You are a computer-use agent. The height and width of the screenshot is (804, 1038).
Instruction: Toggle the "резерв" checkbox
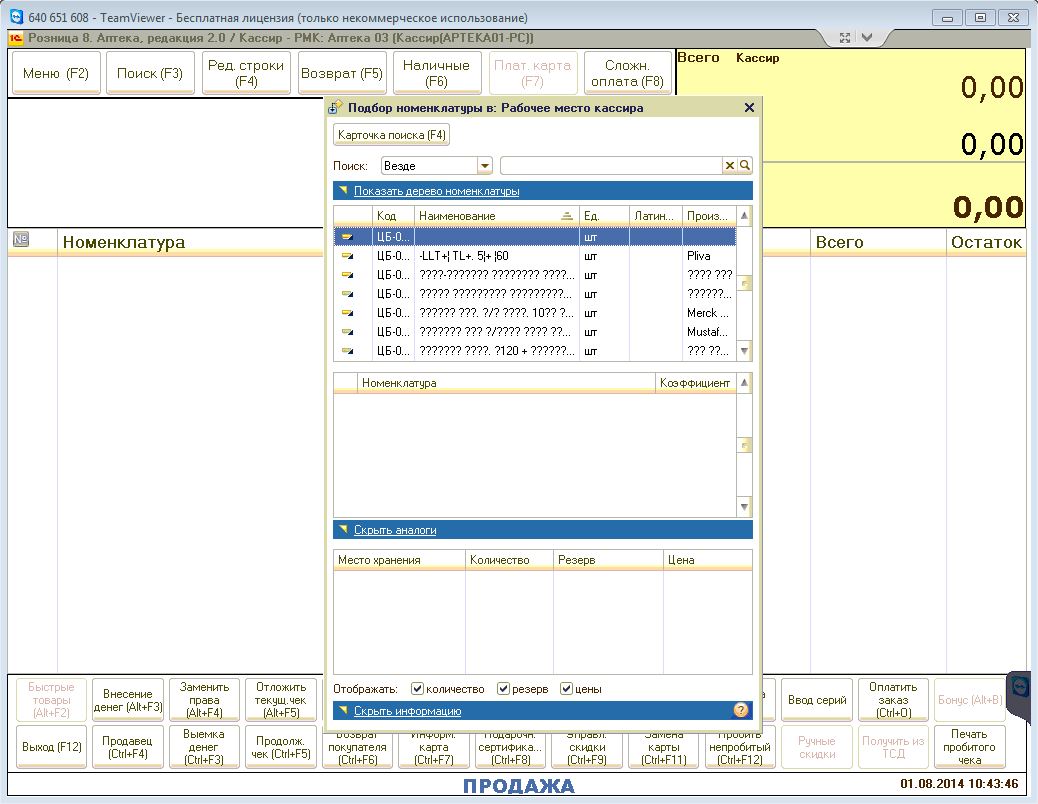coord(503,689)
